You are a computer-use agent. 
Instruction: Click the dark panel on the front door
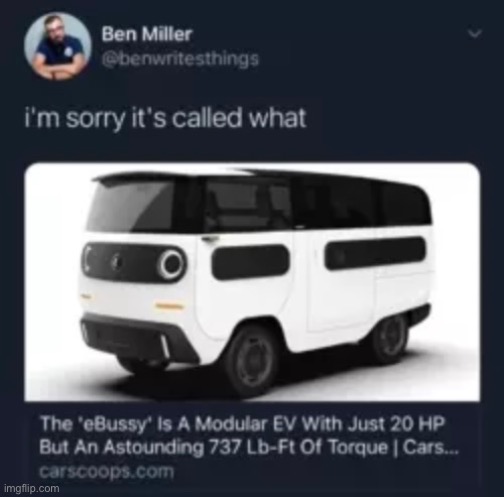coord(251,262)
